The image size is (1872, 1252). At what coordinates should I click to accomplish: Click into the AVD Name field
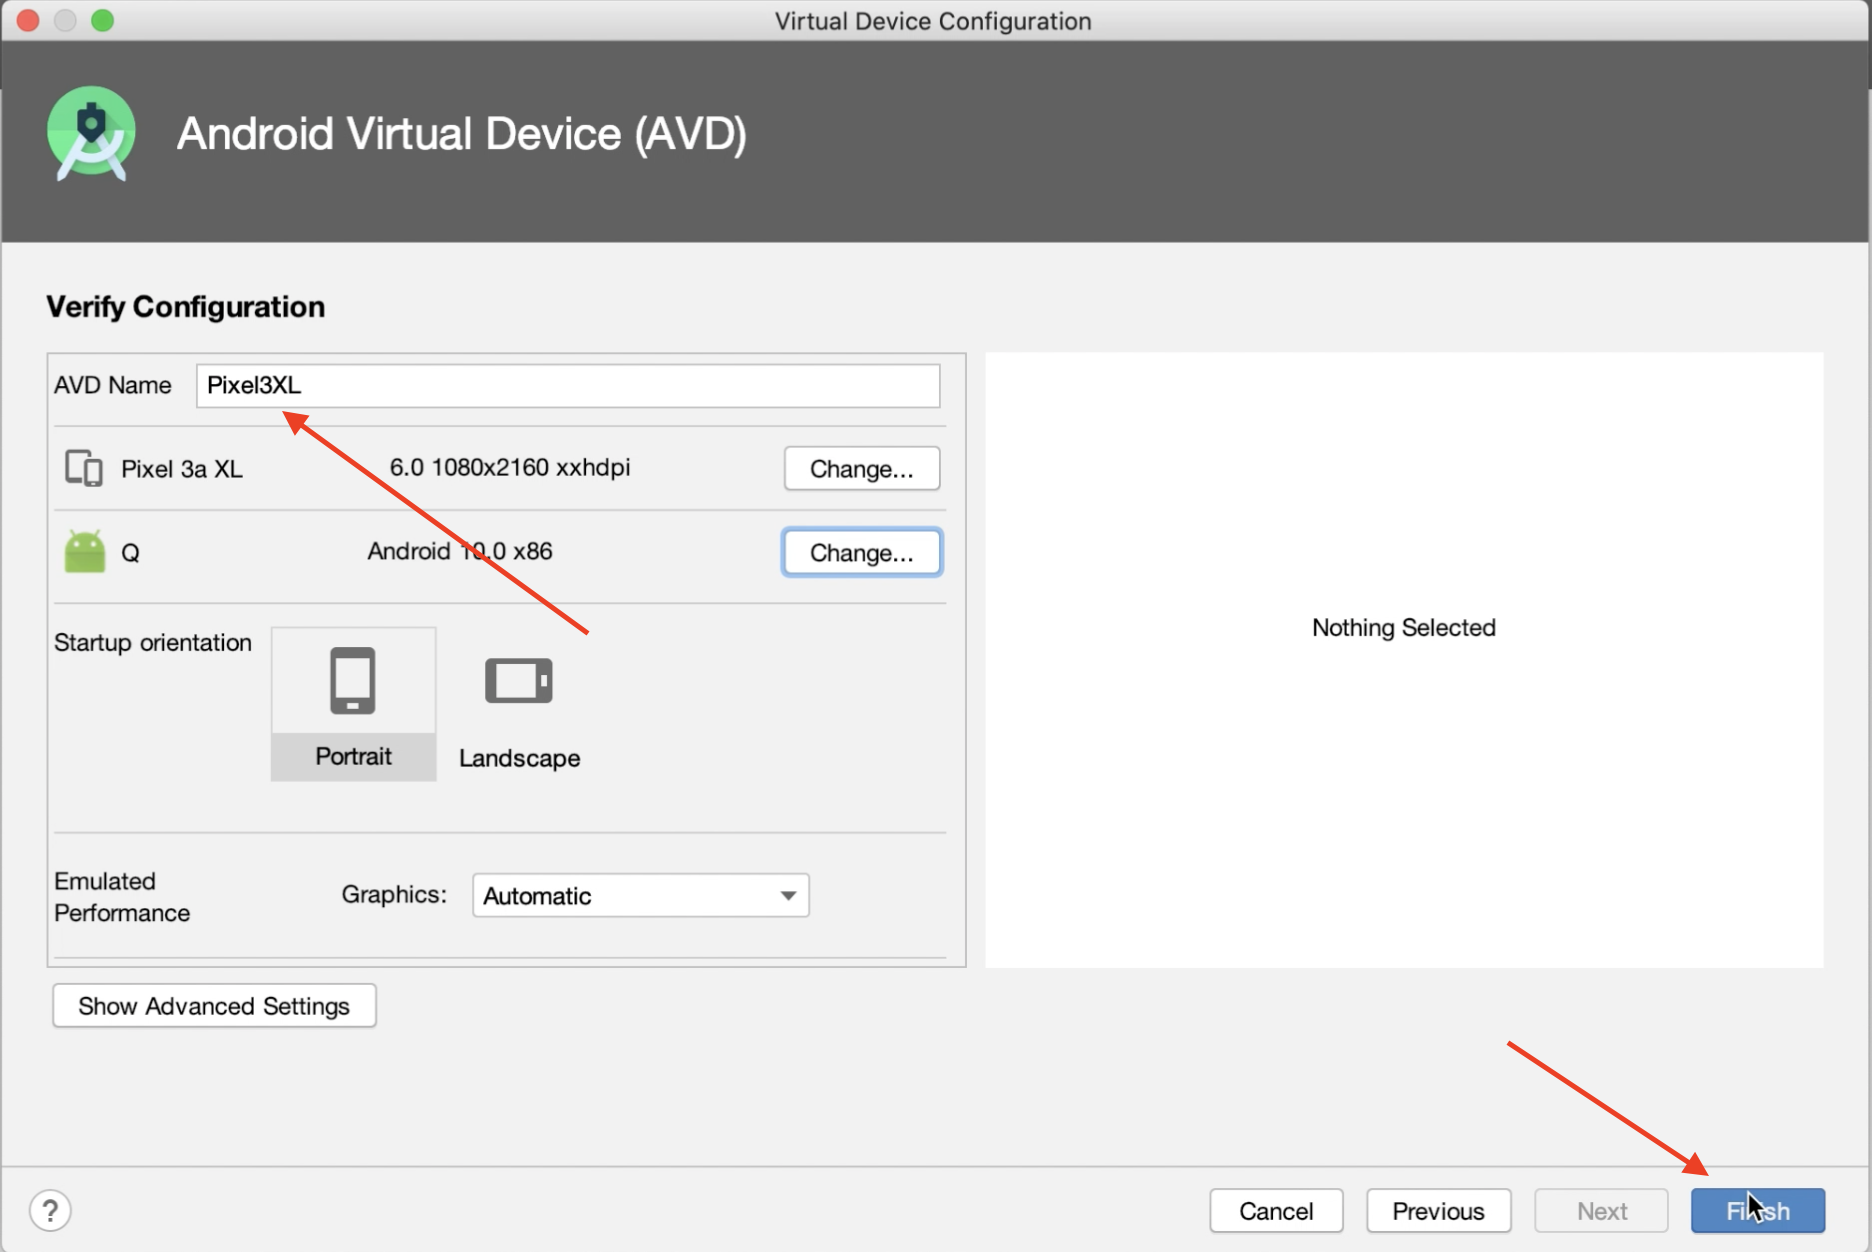568,386
